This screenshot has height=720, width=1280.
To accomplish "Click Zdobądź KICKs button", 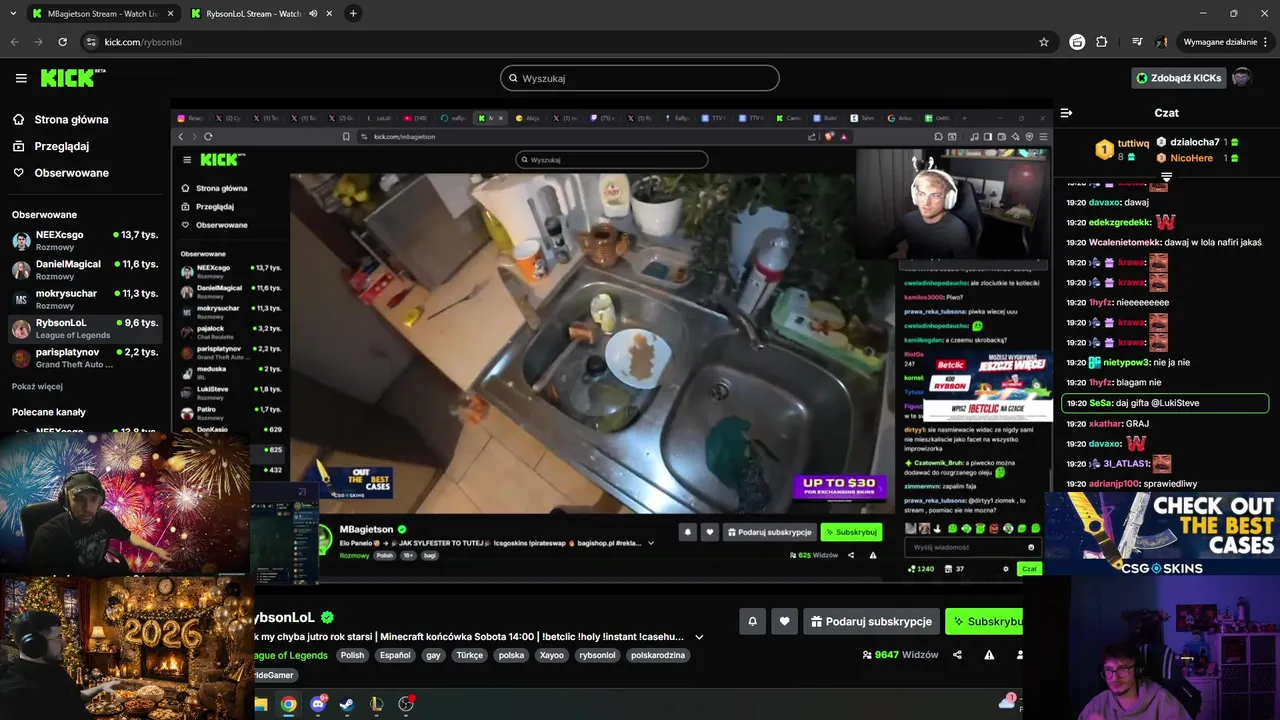I will 1178,78.
